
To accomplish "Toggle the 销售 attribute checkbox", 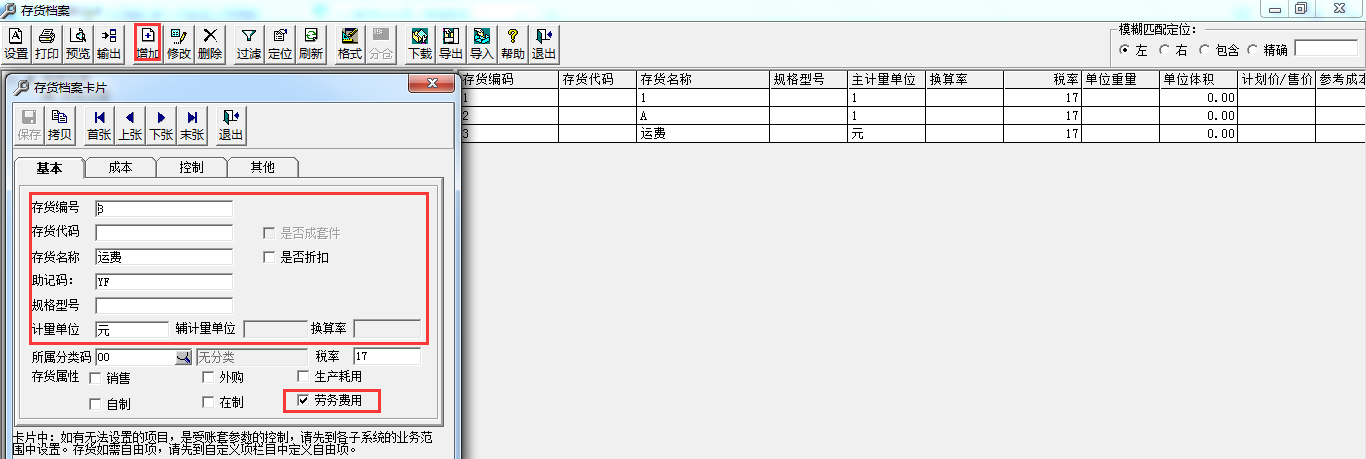I will coord(95,378).
